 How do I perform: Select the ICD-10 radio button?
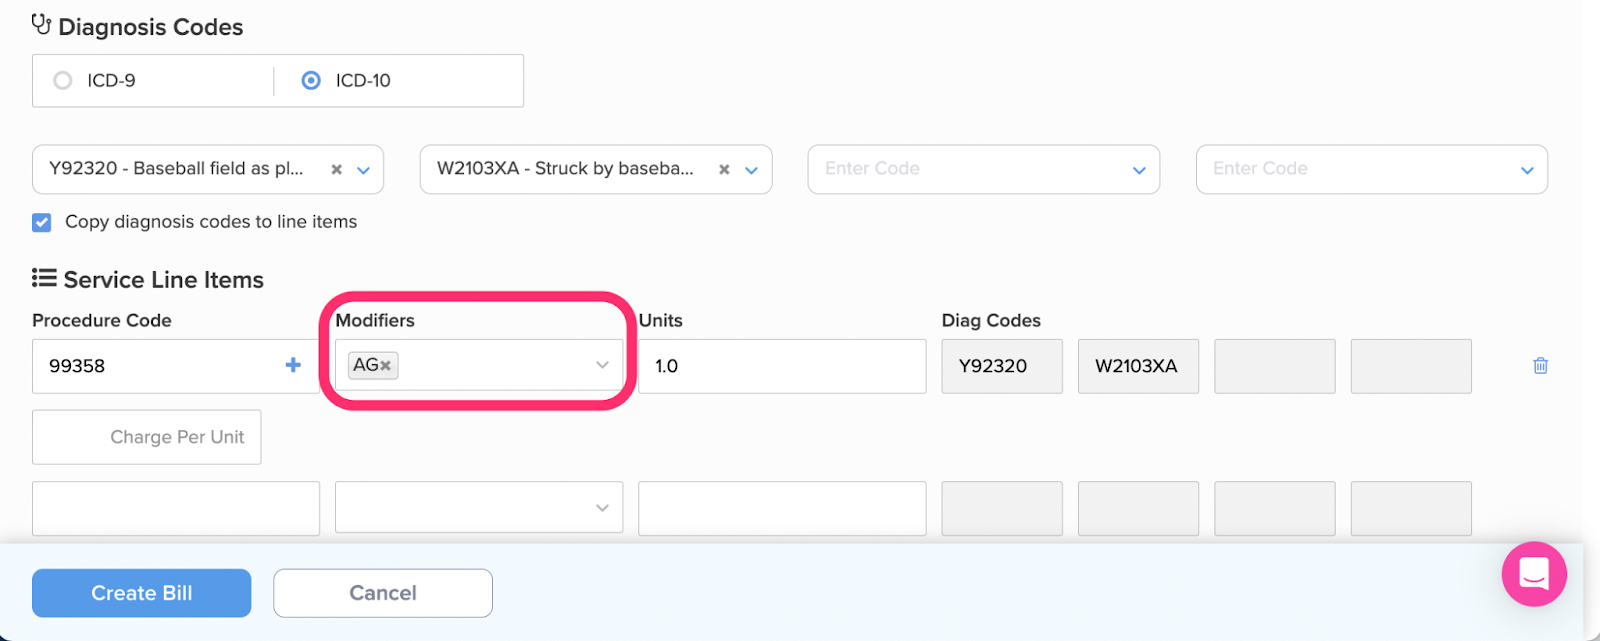(311, 80)
